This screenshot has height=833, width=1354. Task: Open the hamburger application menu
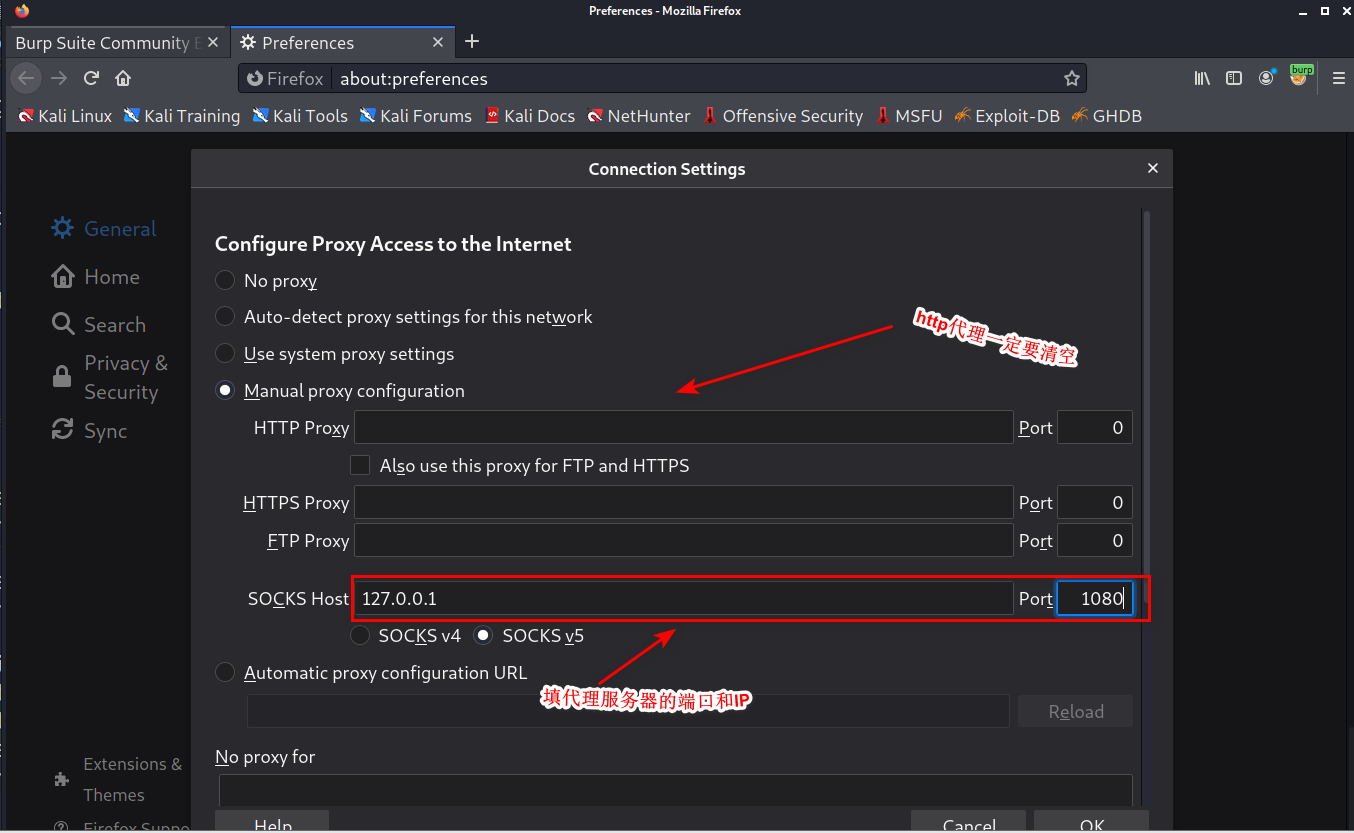[x=1338, y=78]
